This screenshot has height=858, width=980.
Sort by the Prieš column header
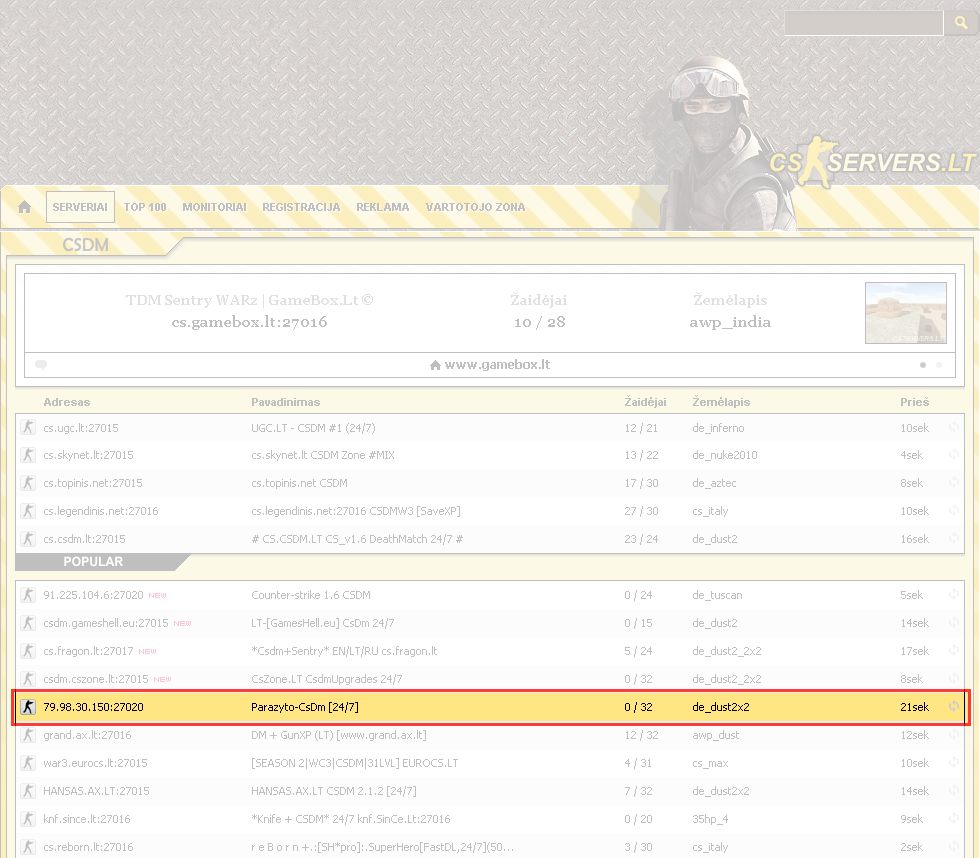(x=914, y=402)
